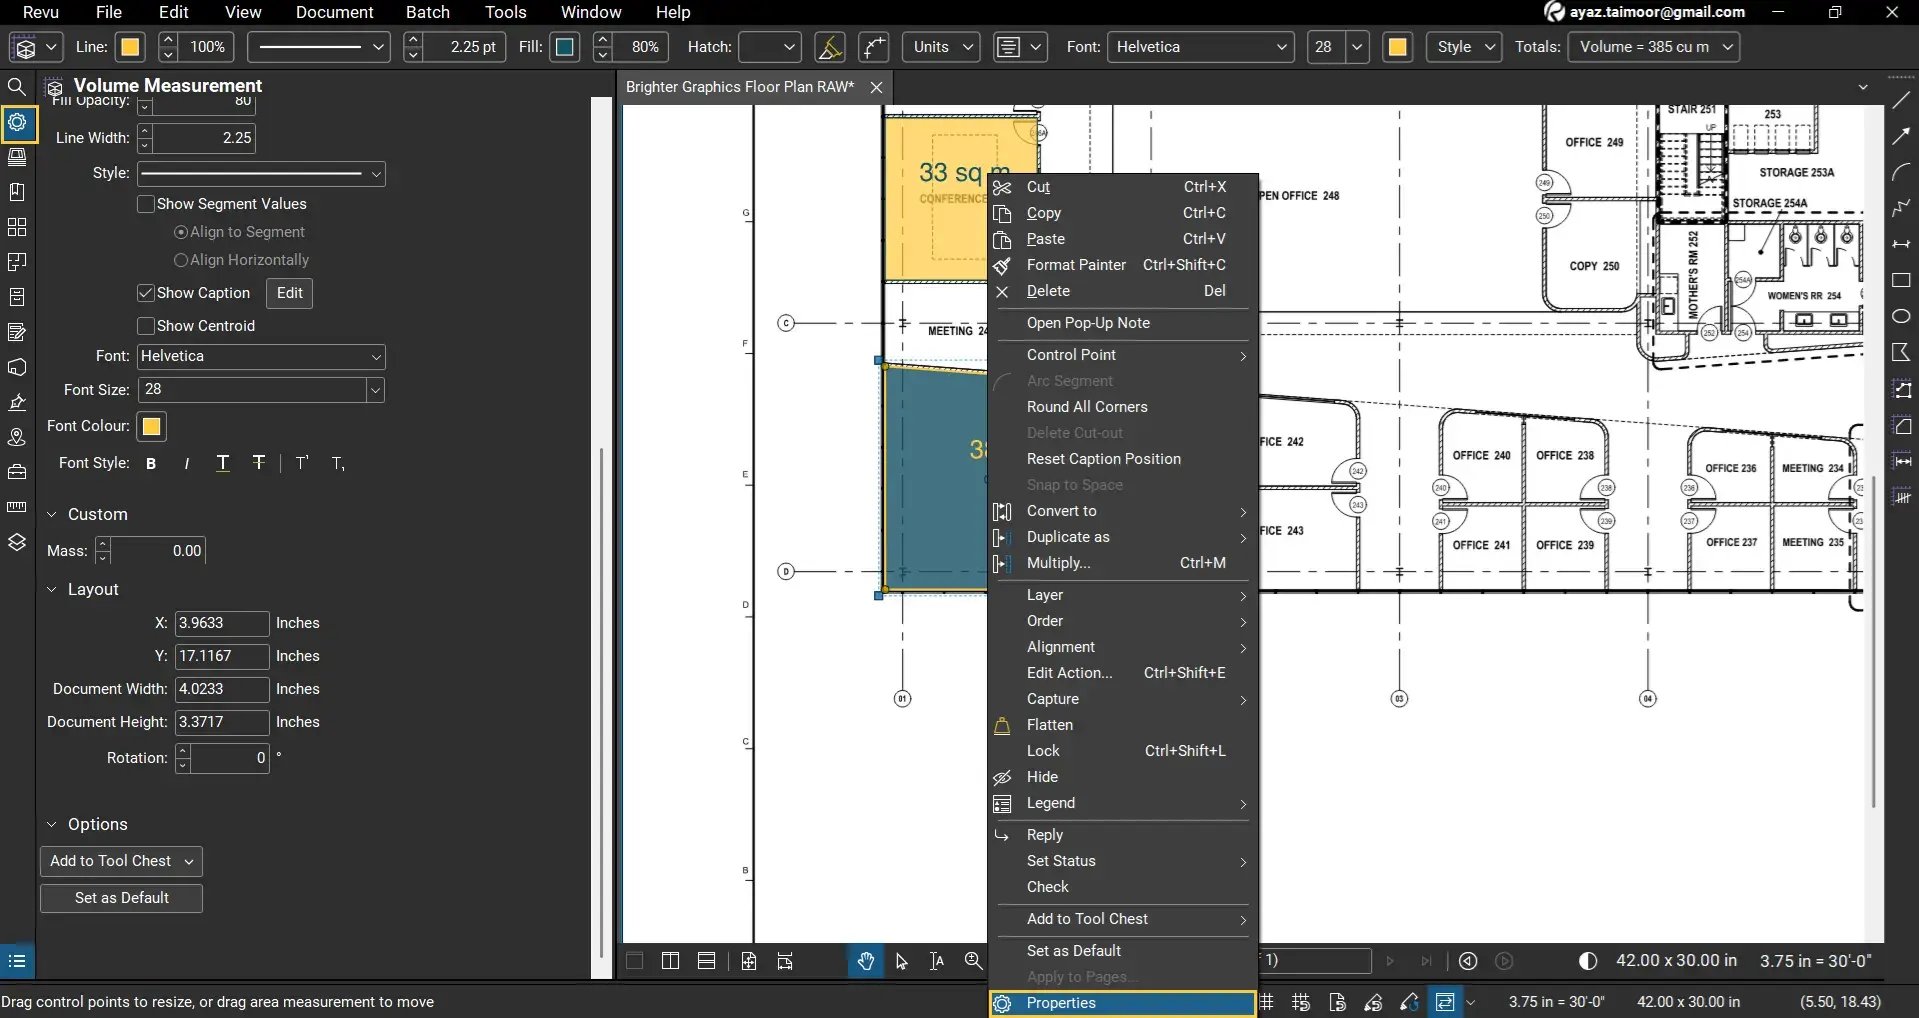
Task: Click the Edit button next to Show Caption
Action: (288, 293)
